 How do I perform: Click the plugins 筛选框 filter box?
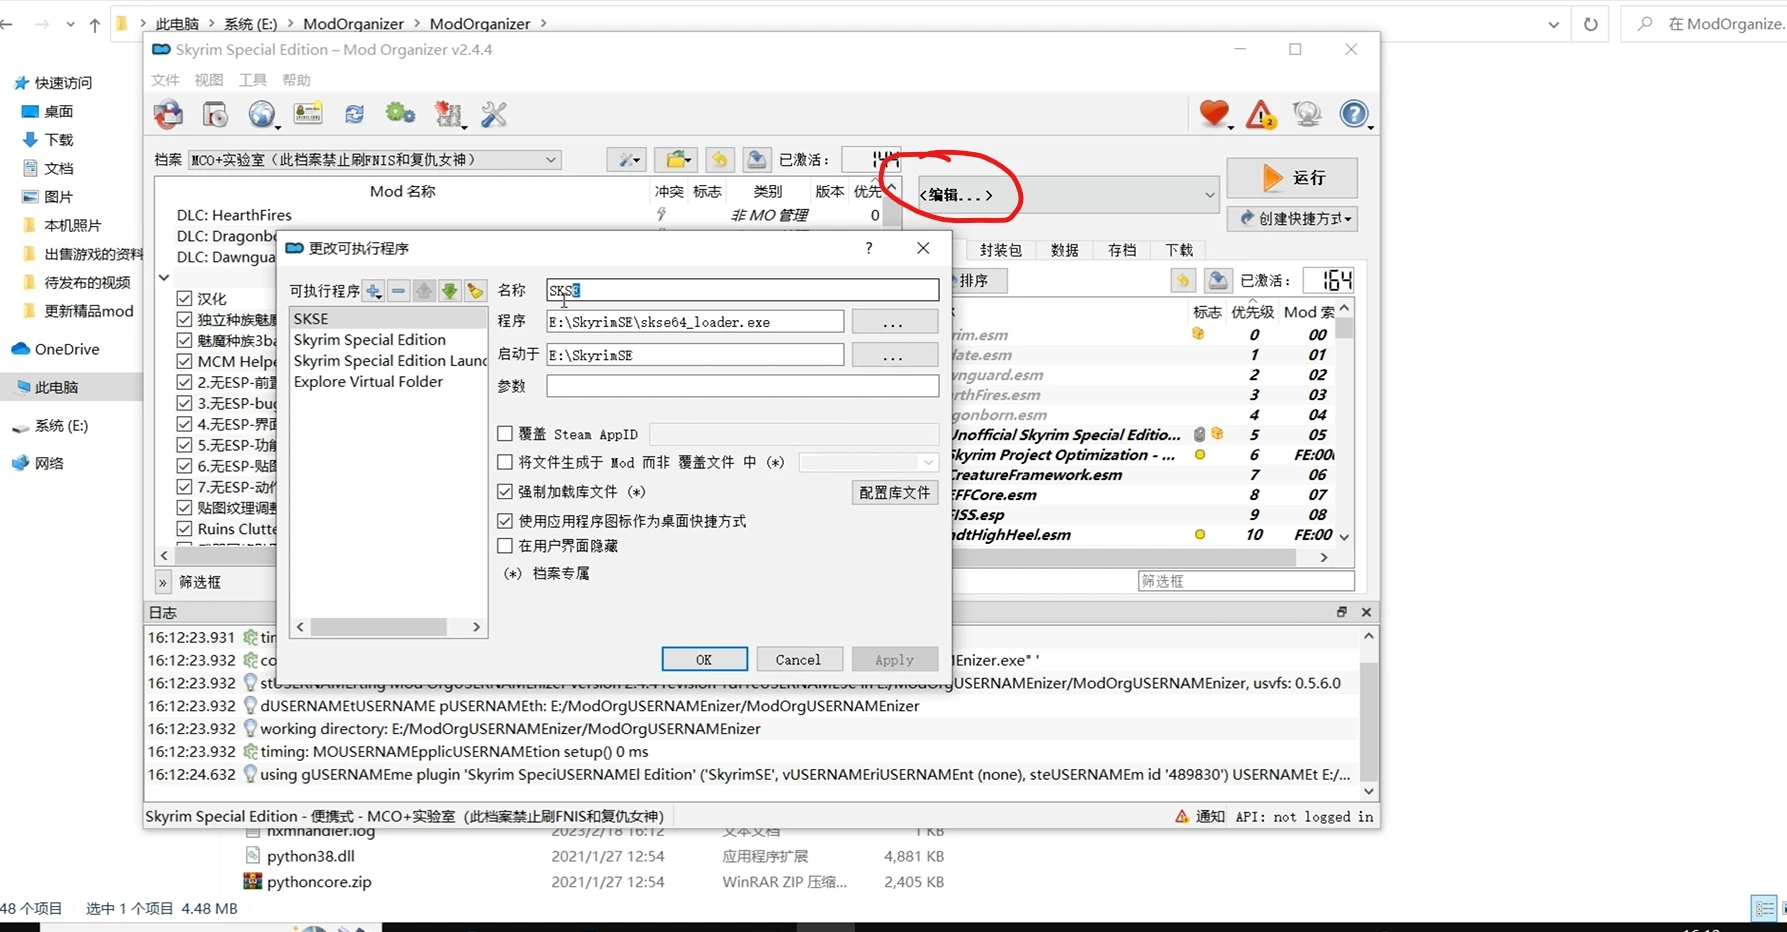click(x=1246, y=581)
